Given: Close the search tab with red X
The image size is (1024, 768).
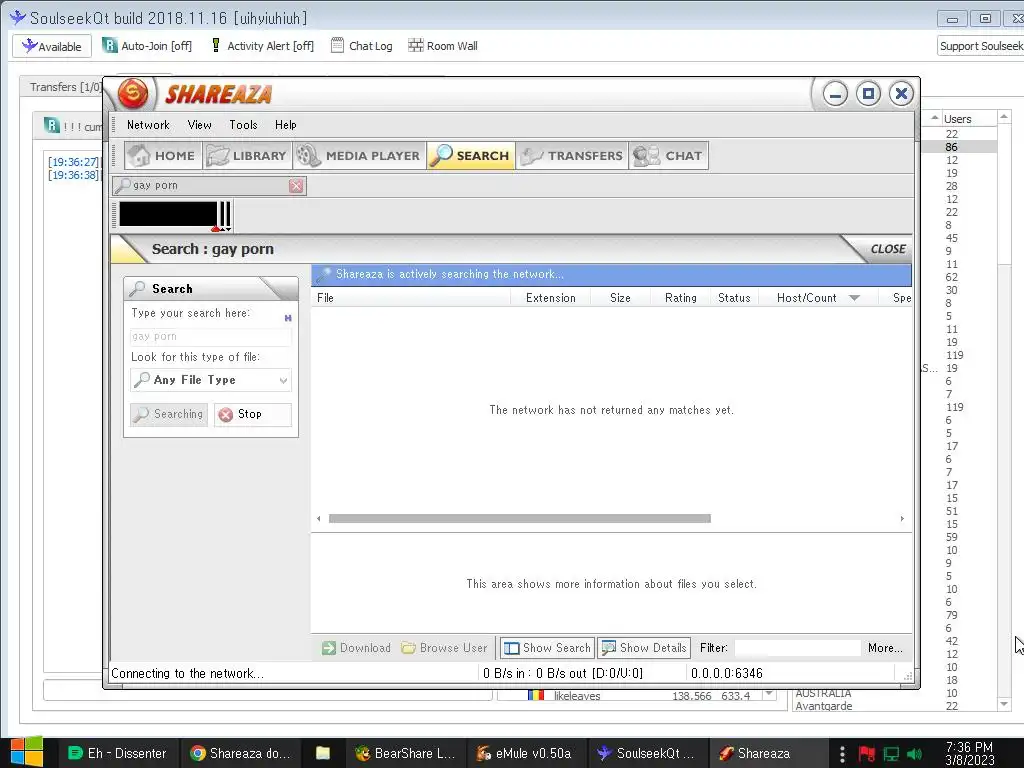Looking at the screenshot, I should click(296, 186).
